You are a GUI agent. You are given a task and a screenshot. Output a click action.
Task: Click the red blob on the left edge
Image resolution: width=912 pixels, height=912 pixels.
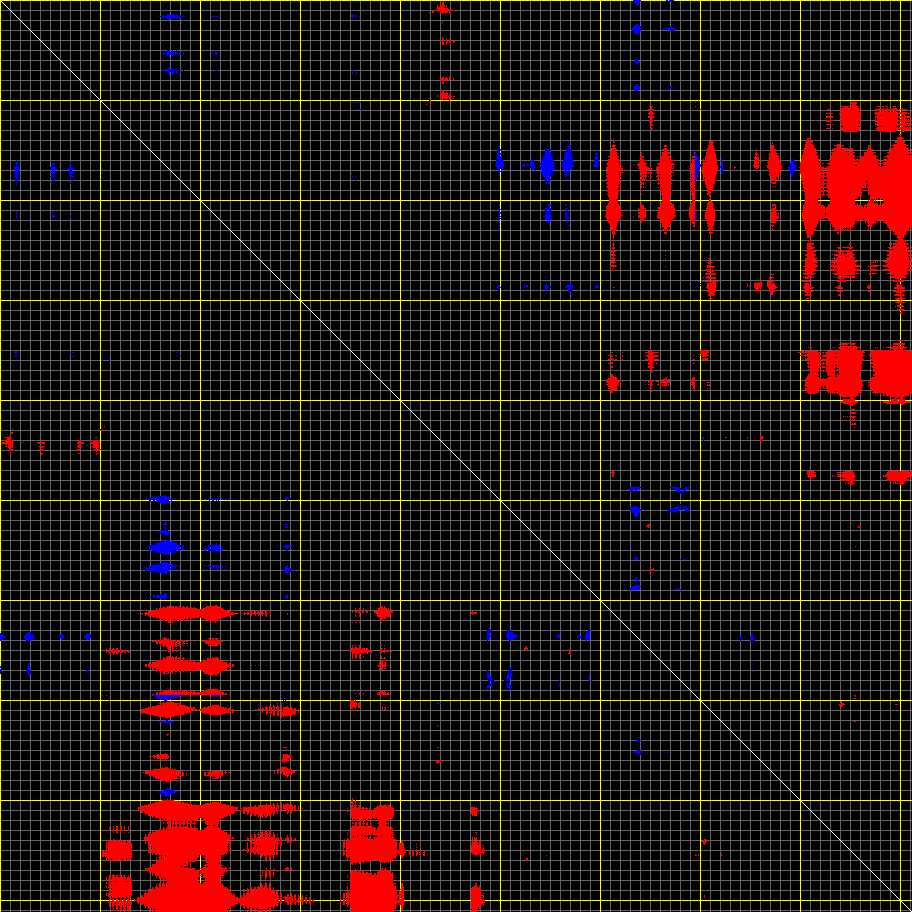click(x=9, y=442)
